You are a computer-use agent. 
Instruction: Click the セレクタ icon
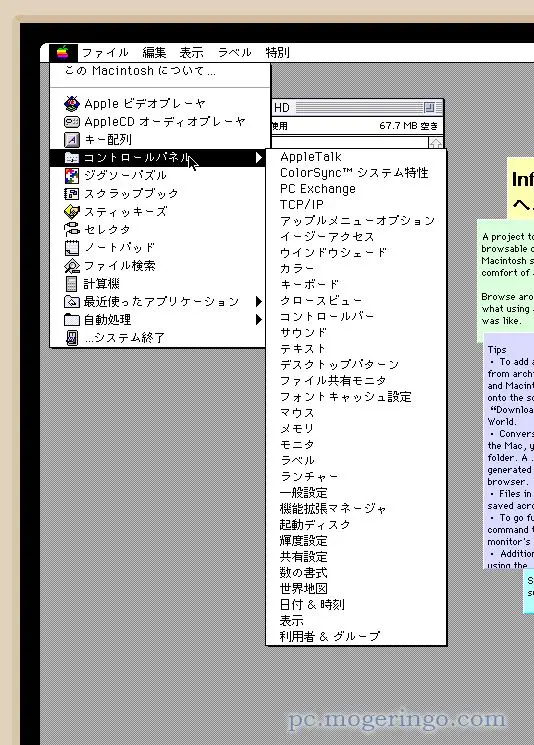[x=72, y=229]
